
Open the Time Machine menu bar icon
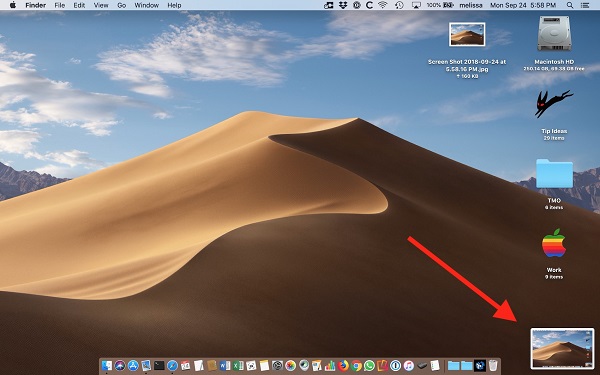click(399, 5)
